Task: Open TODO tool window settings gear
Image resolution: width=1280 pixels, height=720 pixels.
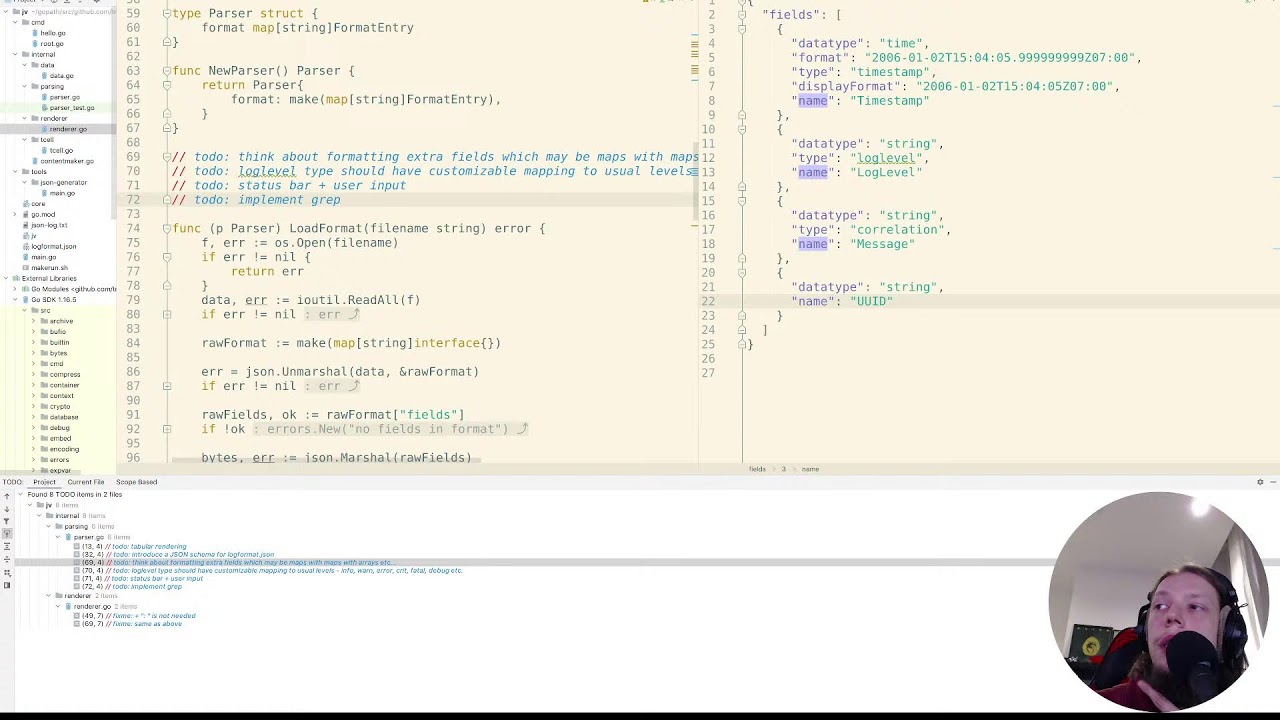Action: coord(1260,482)
